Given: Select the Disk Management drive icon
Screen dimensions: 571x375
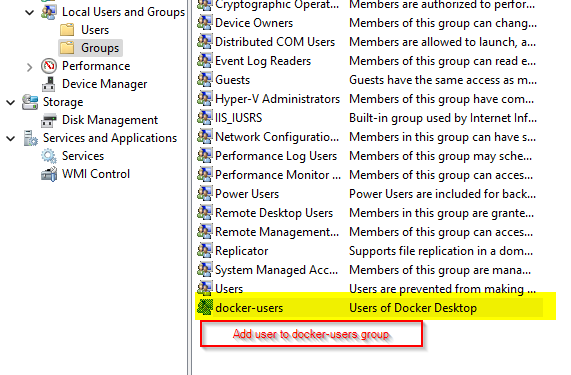Looking at the screenshot, I should click(x=49, y=120).
